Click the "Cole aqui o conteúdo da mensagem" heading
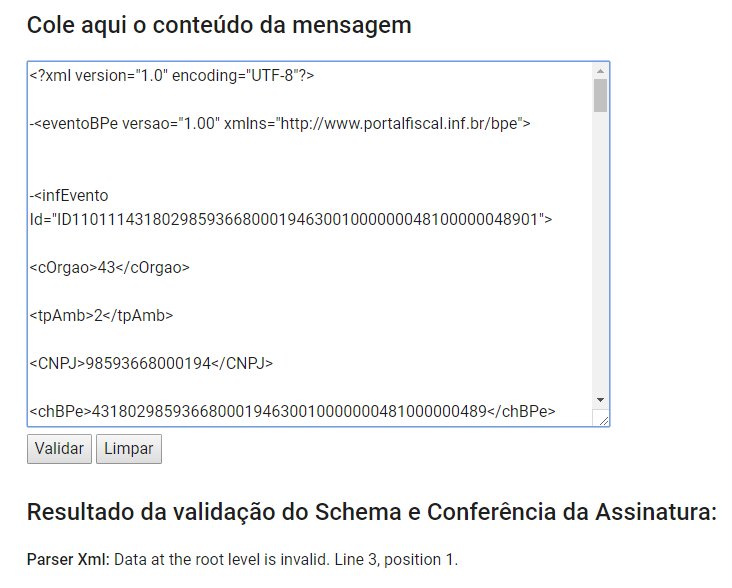Screen dimensions: 732x588 pos(219,25)
